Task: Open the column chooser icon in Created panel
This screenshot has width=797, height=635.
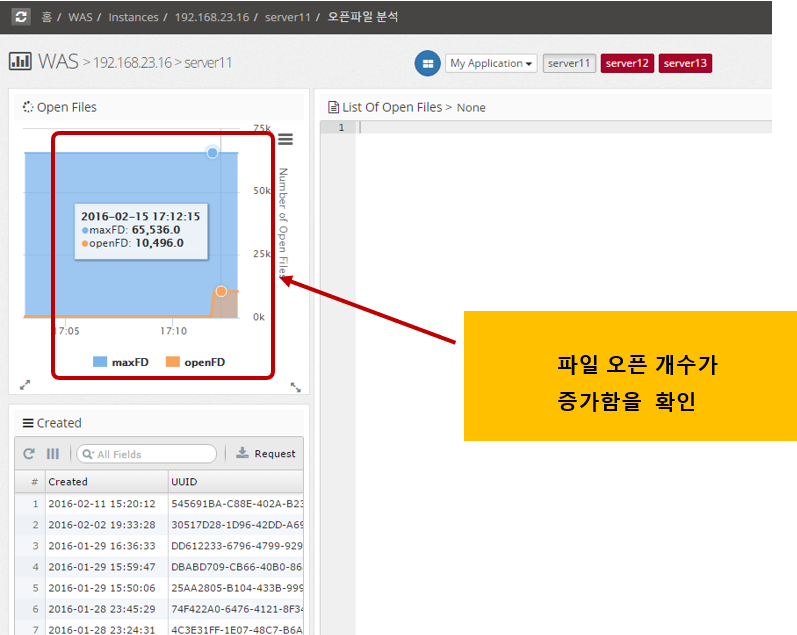Action: pos(53,454)
